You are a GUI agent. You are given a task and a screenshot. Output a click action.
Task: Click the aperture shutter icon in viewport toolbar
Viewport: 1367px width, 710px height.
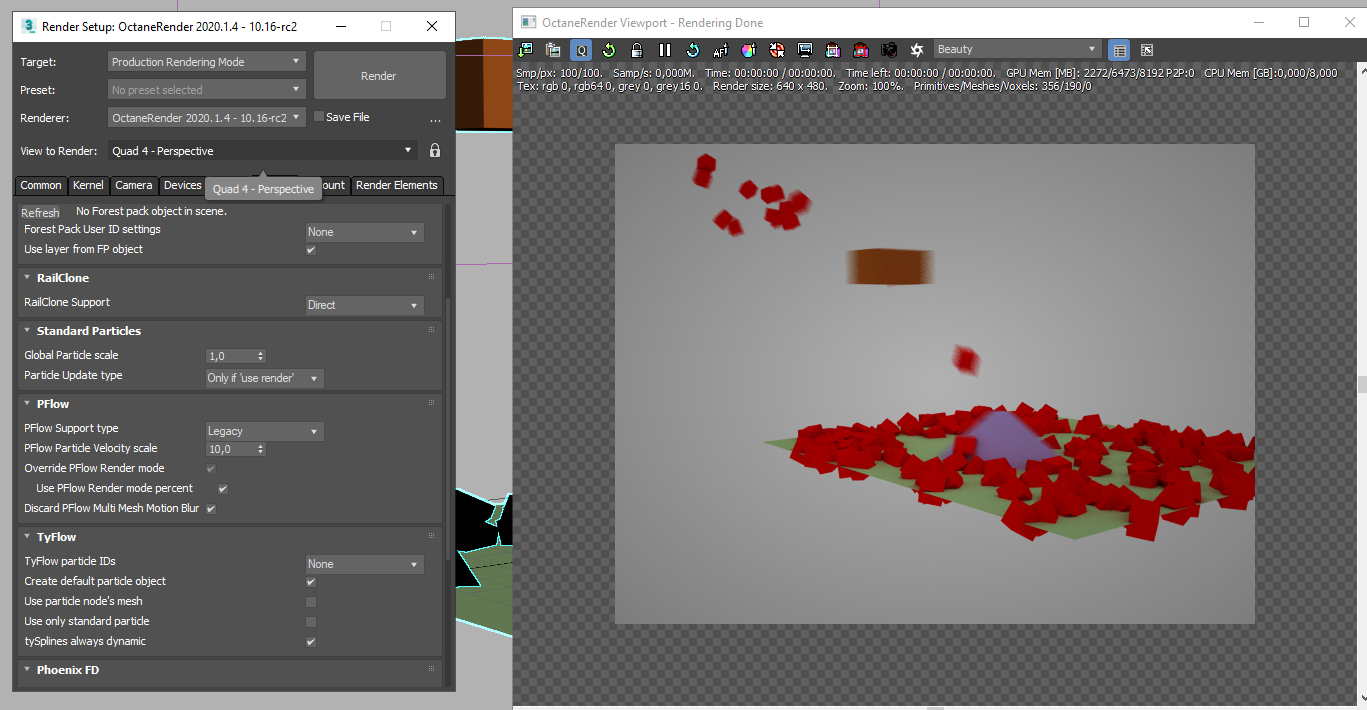(917, 49)
